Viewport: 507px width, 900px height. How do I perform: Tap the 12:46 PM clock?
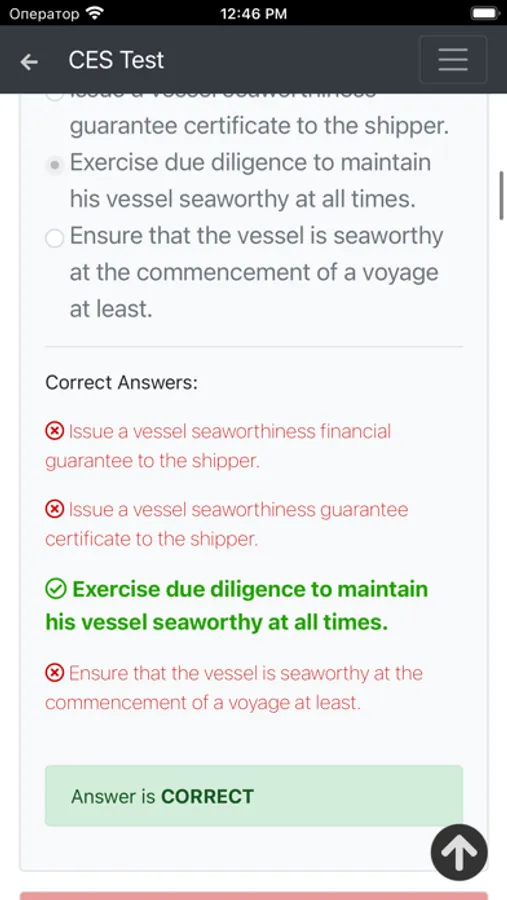[253, 13]
